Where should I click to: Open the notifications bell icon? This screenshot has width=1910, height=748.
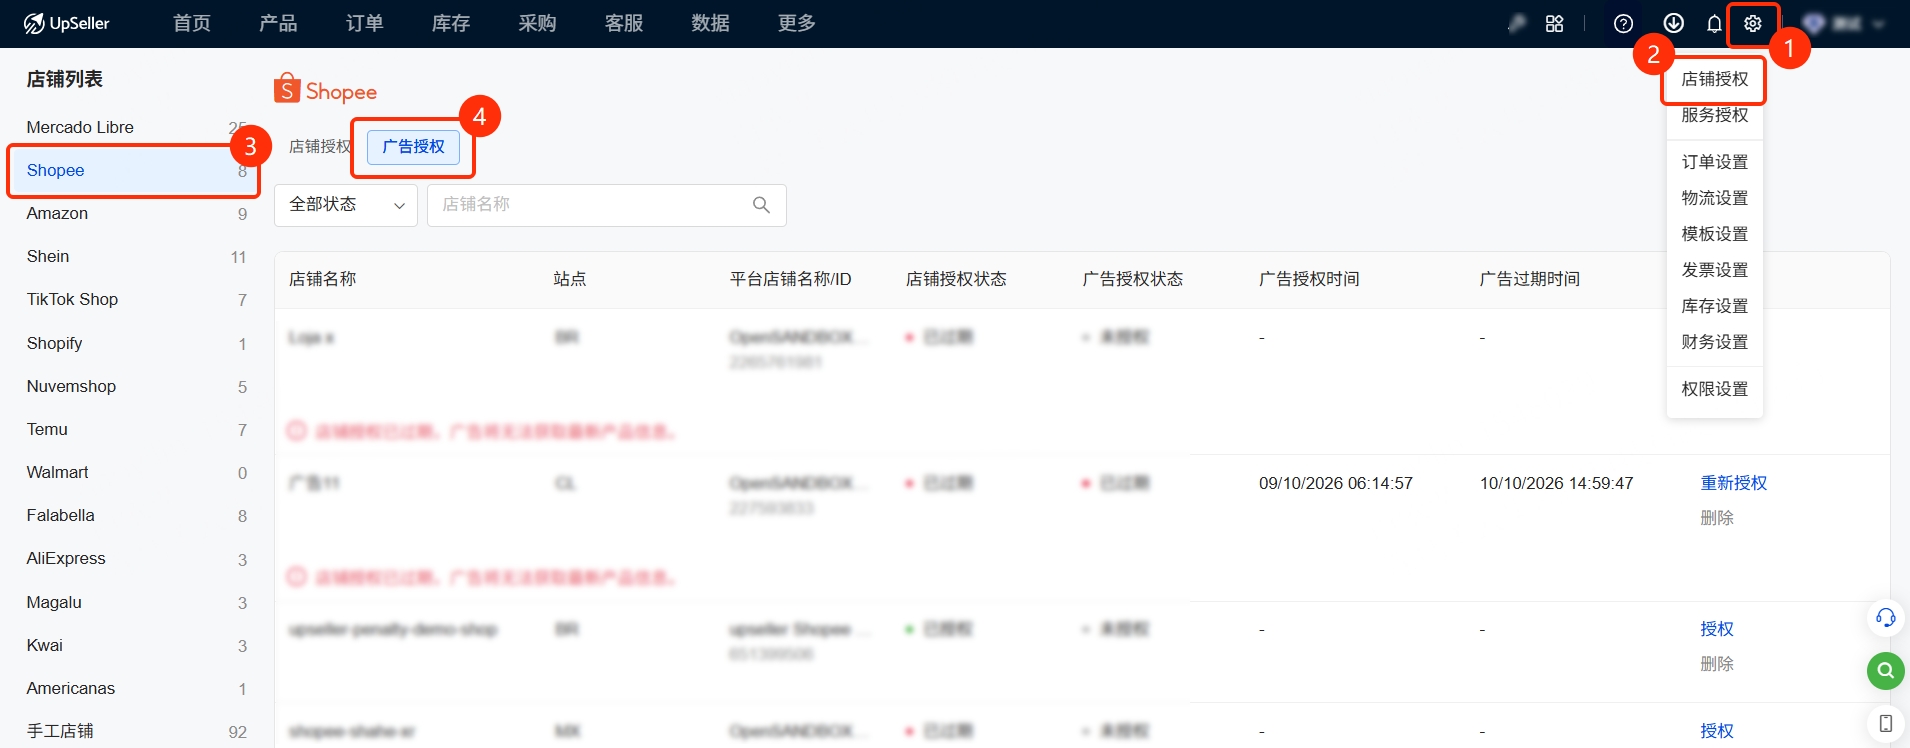1714,23
